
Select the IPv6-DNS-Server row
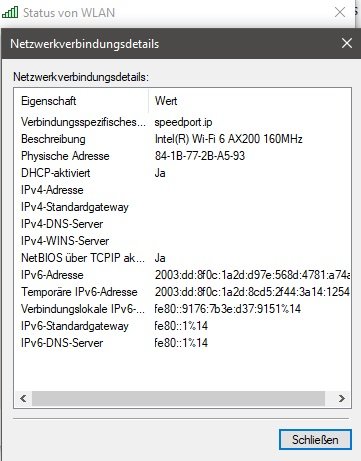(x=182, y=343)
